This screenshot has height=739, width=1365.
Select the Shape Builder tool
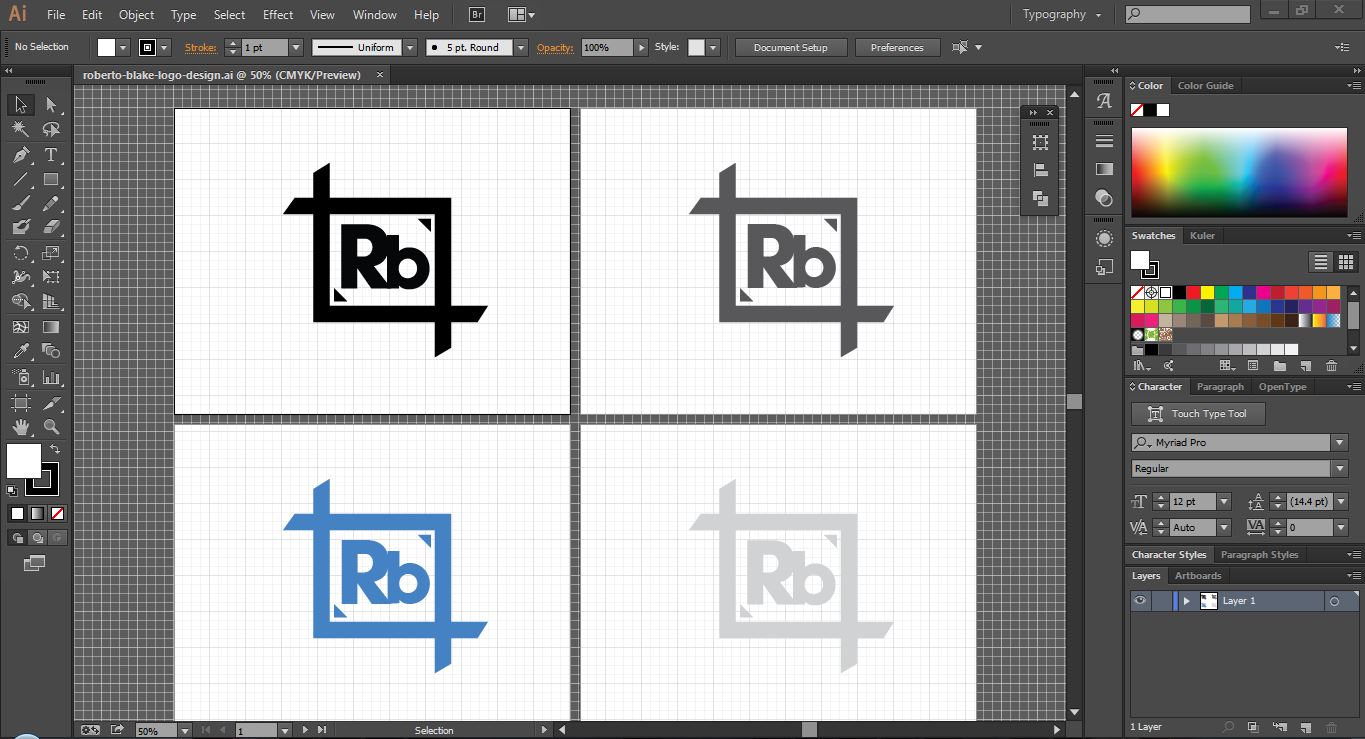(x=20, y=302)
